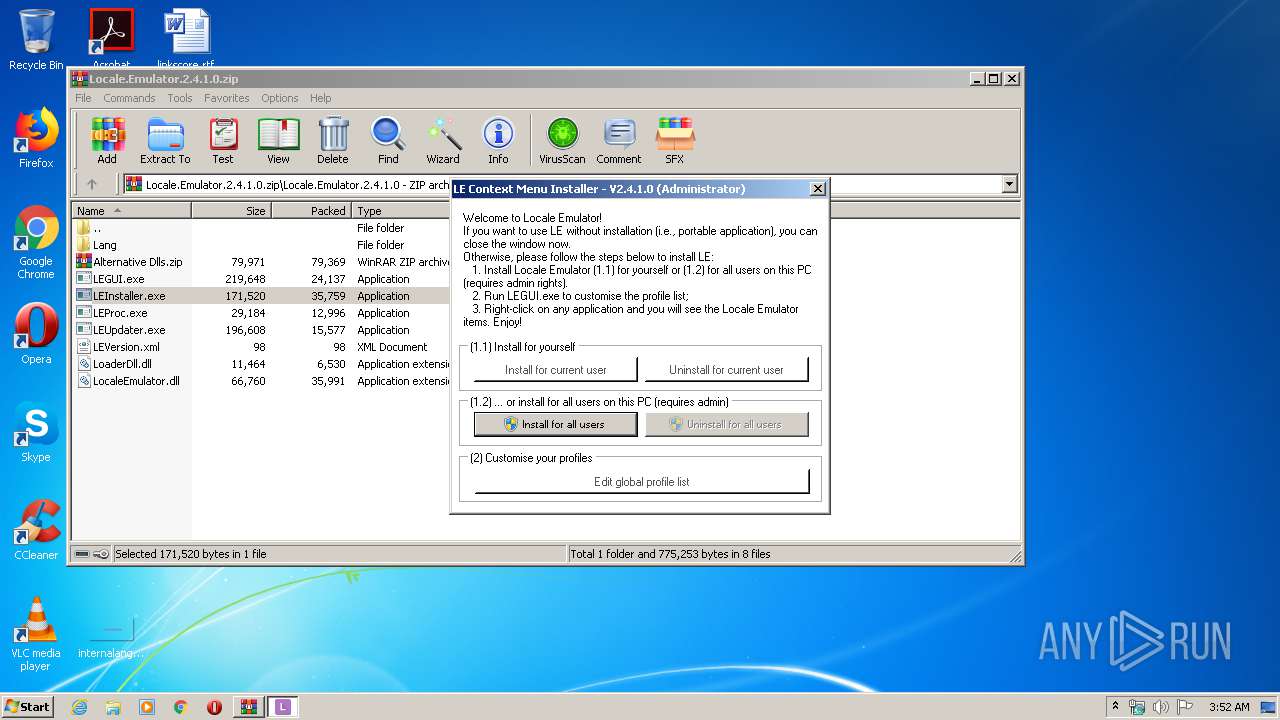Click the Extract To toolbar icon
Image resolution: width=1280 pixels, height=720 pixels.
[x=165, y=140]
